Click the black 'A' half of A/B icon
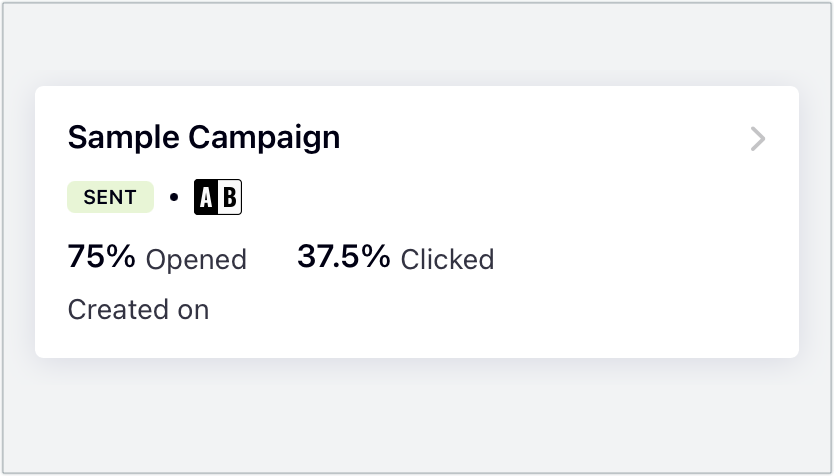The width and height of the screenshot is (834, 476). [206, 197]
